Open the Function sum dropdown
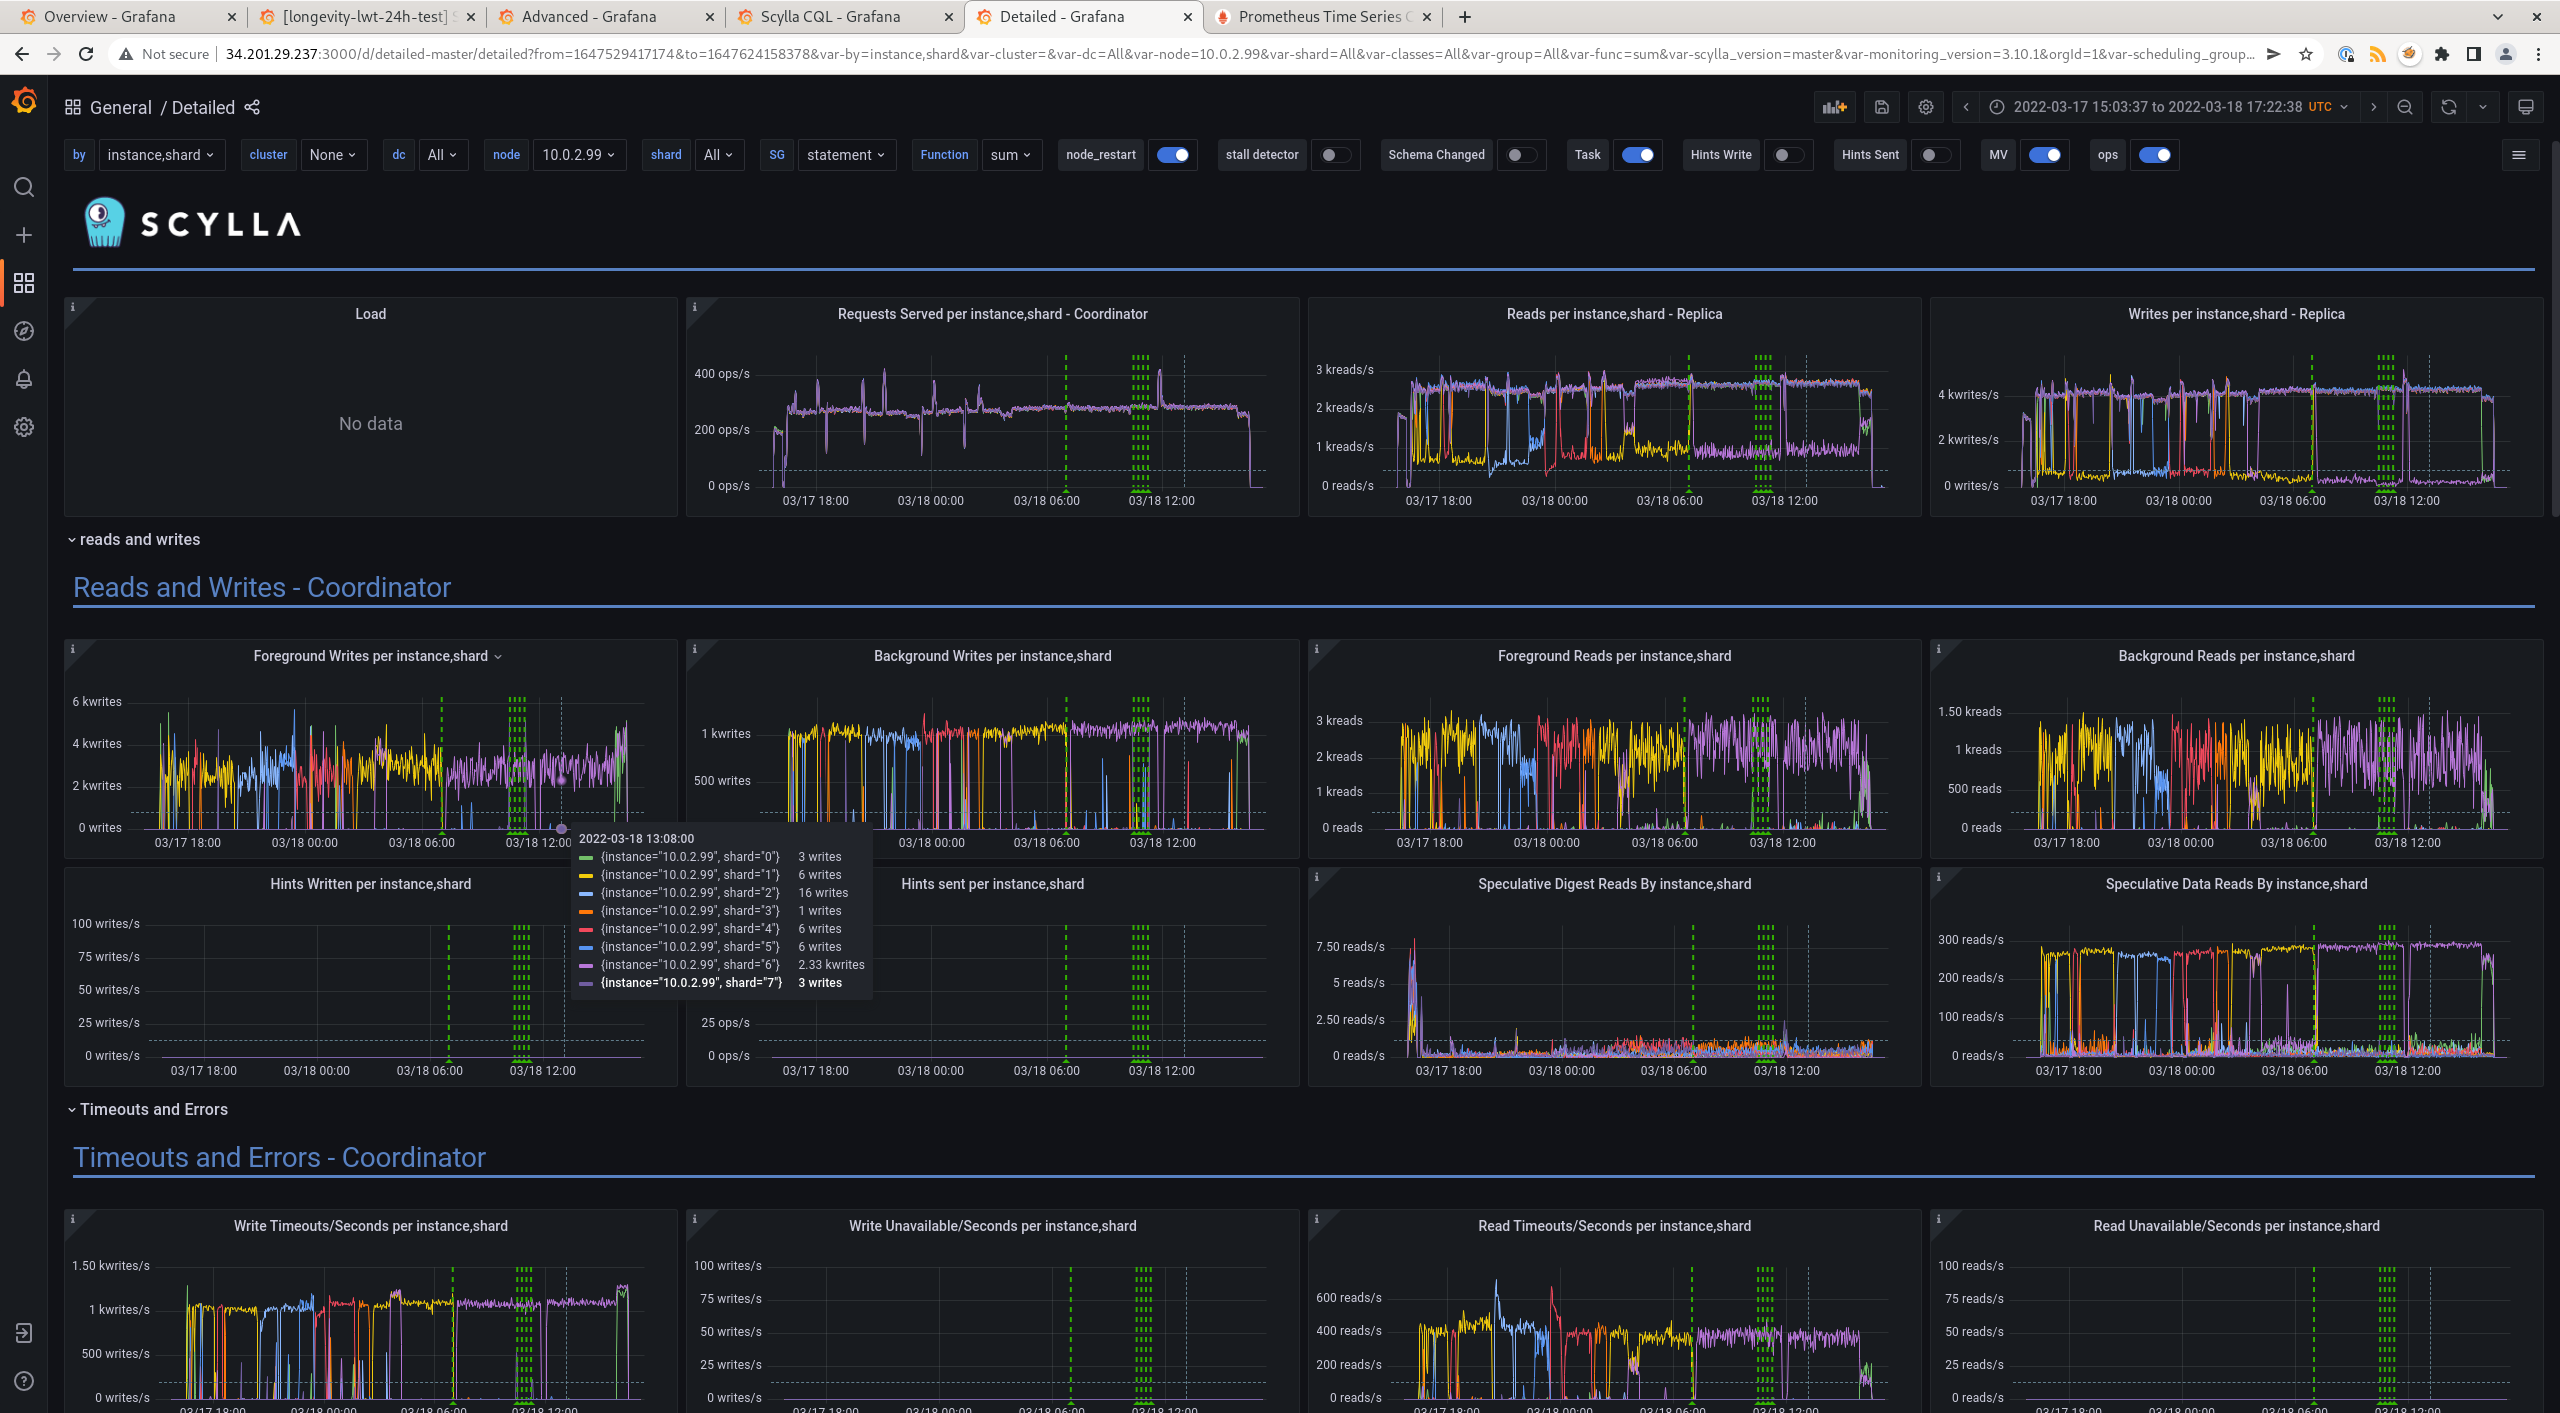2560x1413 pixels. pos(1011,155)
